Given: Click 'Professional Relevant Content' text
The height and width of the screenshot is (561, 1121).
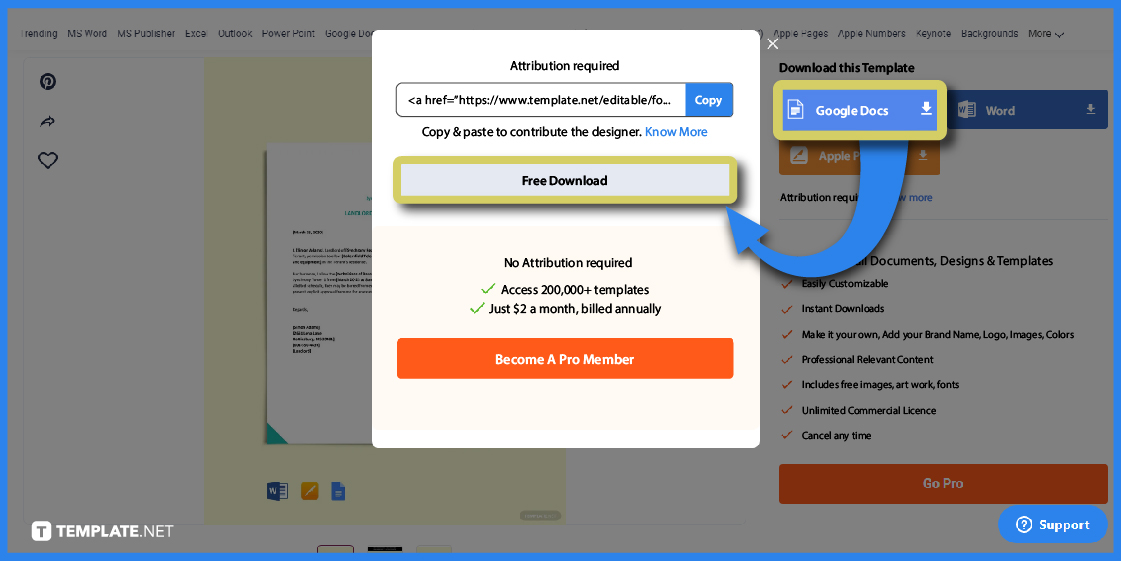Looking at the screenshot, I should click(867, 359).
